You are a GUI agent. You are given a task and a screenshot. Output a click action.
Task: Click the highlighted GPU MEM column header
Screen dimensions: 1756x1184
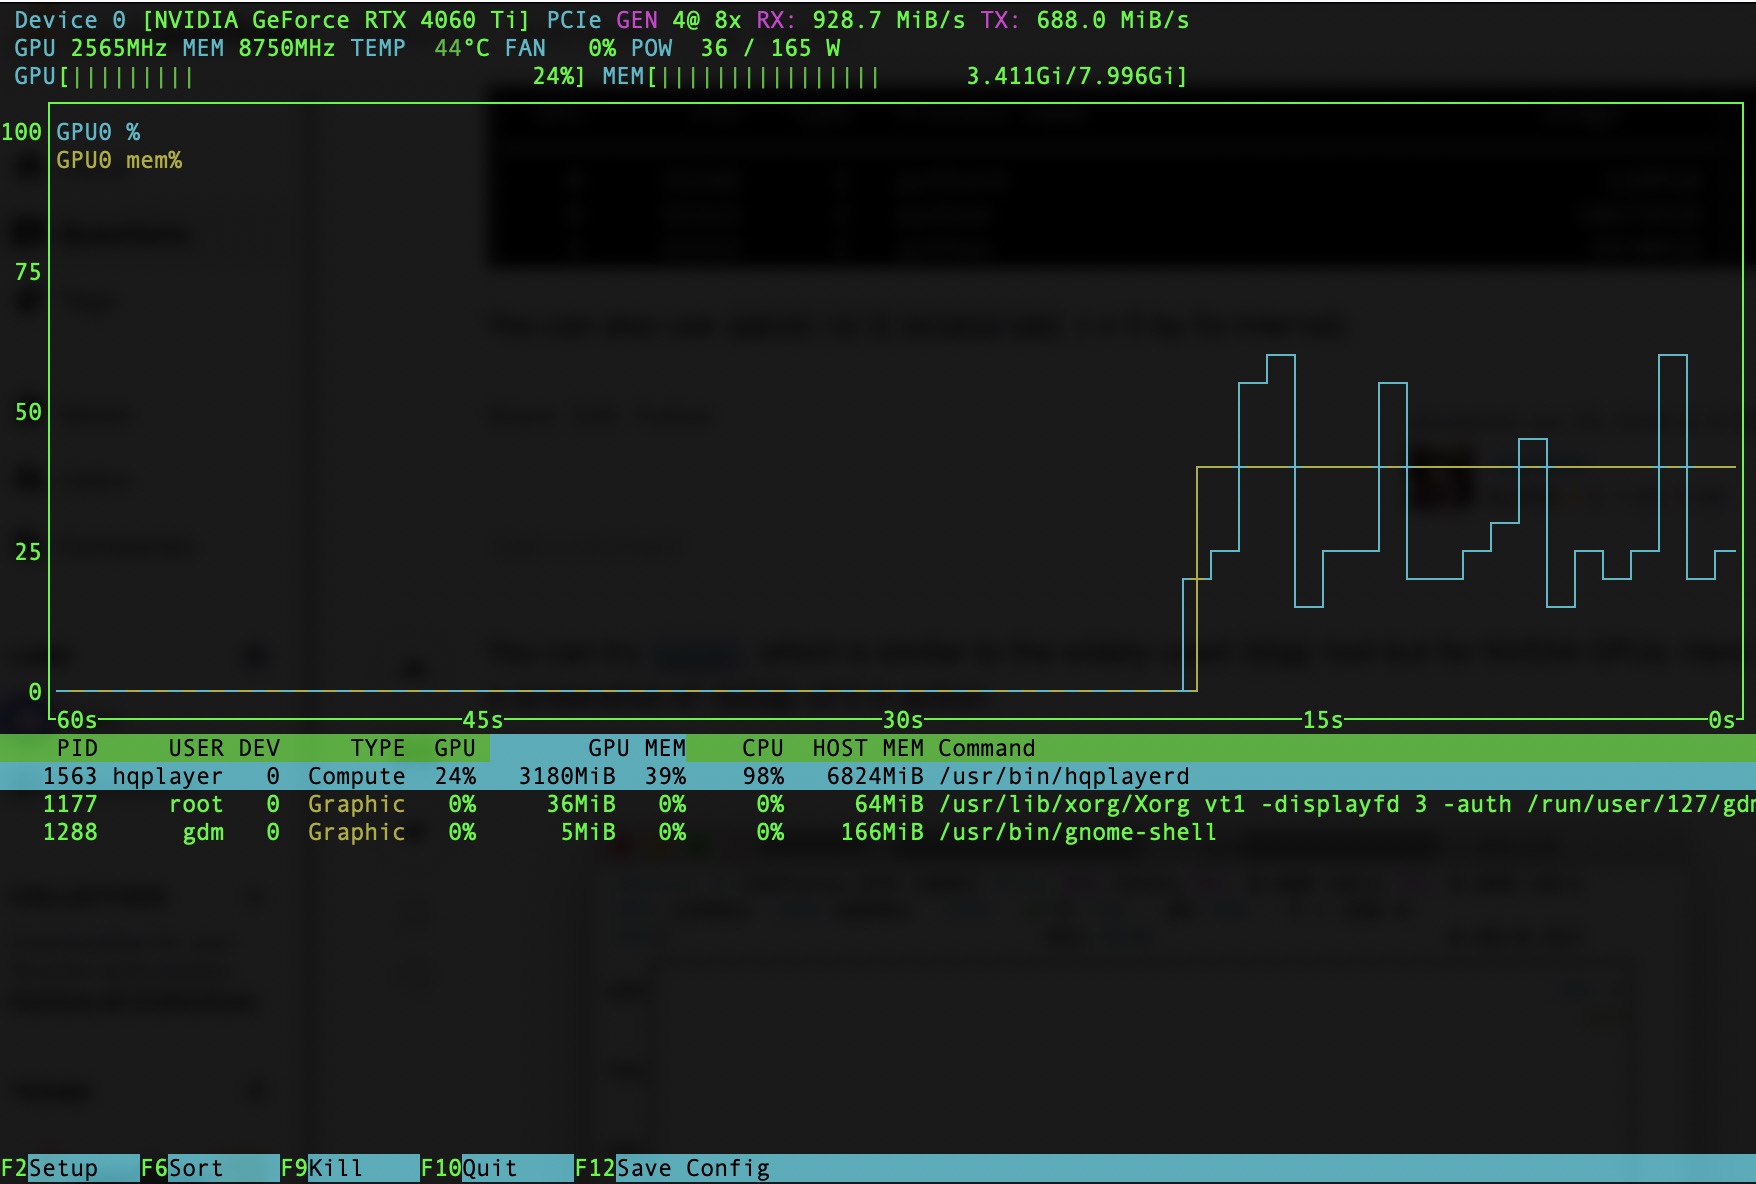[637, 748]
